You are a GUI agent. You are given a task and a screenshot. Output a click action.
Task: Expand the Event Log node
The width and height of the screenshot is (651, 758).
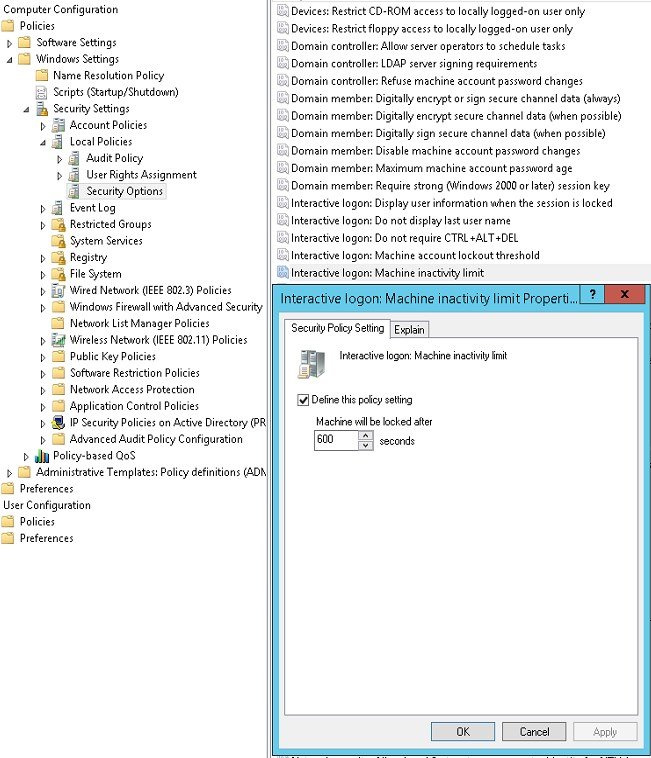(x=43, y=209)
